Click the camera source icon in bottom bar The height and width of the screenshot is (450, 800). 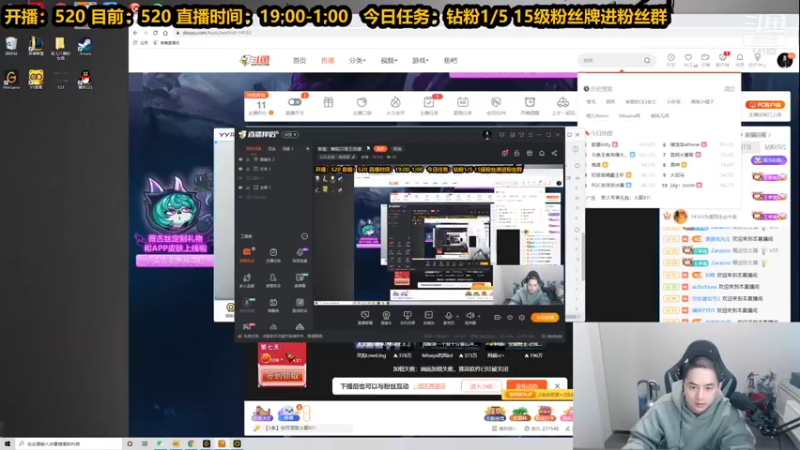(386, 315)
